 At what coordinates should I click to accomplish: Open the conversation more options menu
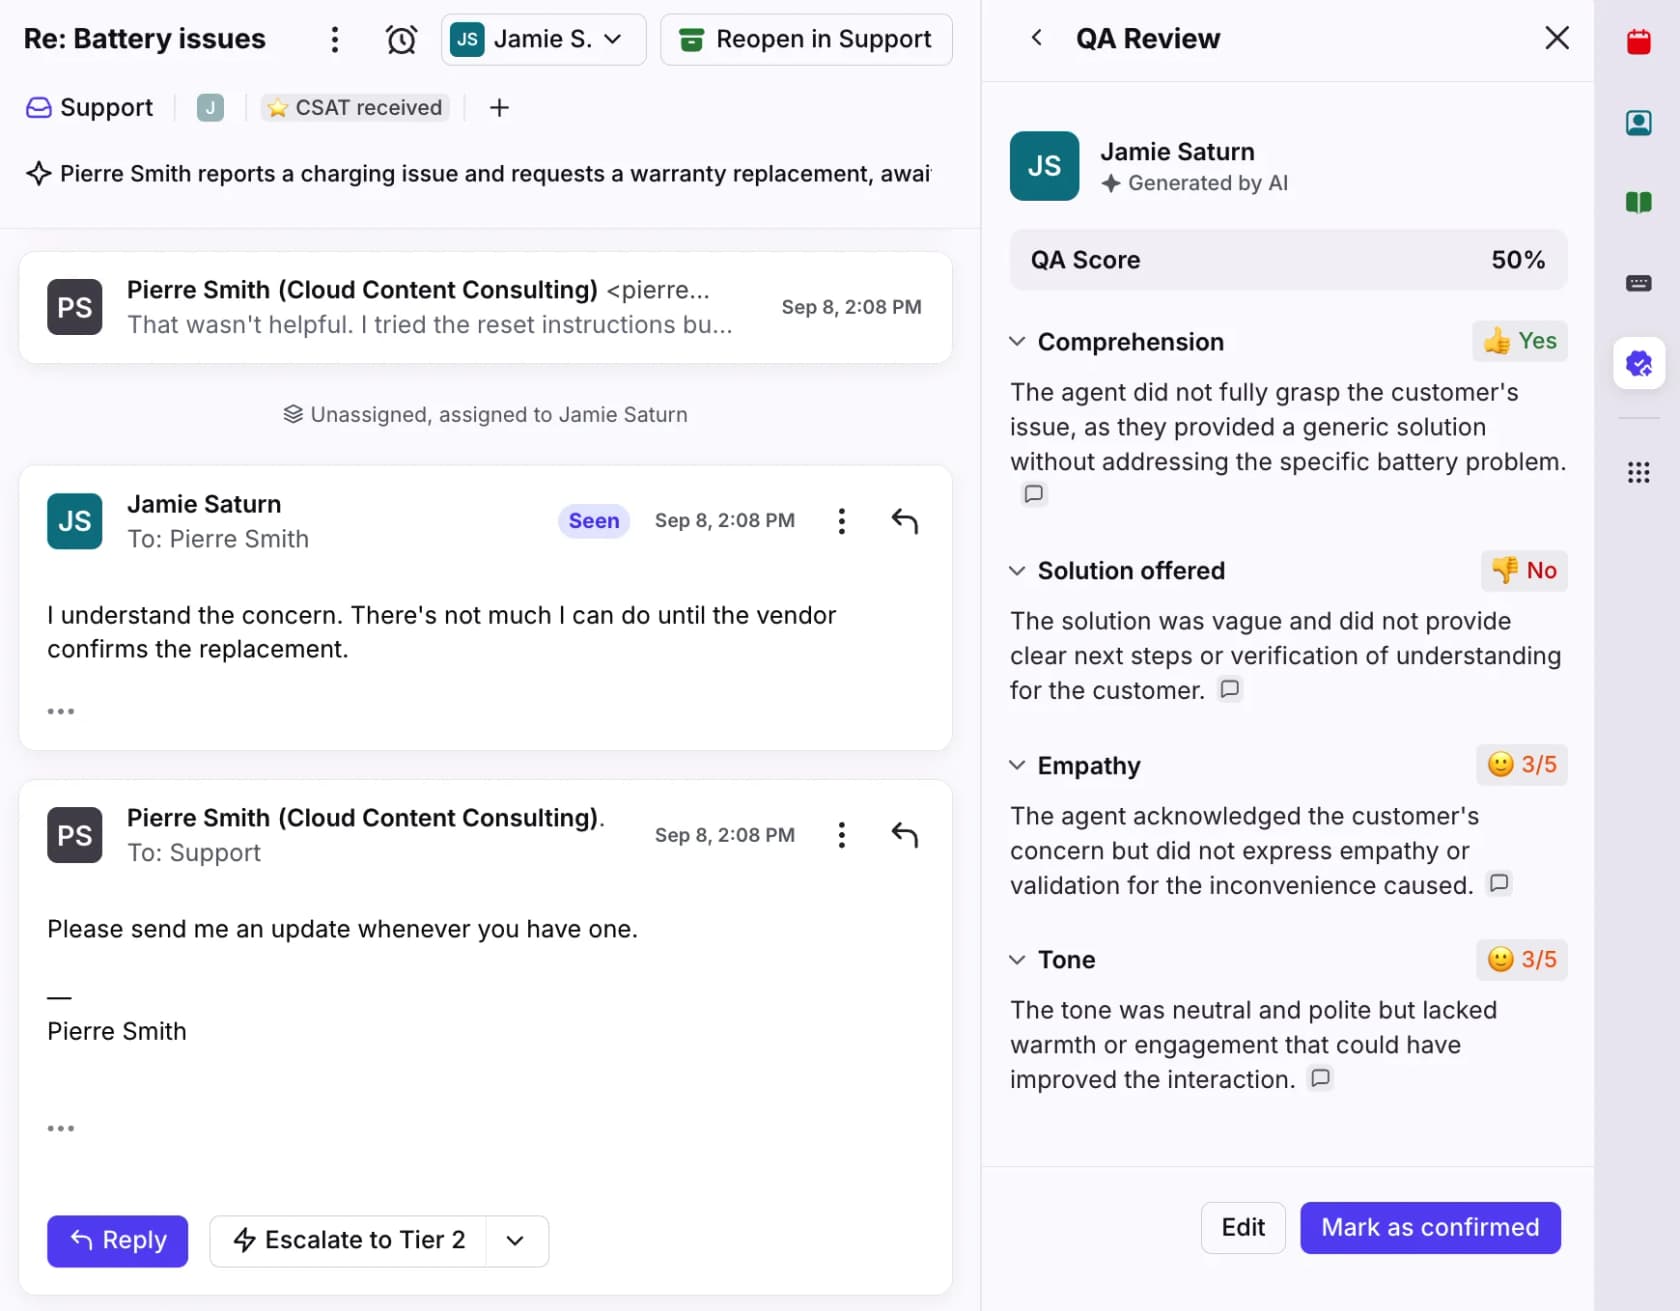click(x=335, y=39)
